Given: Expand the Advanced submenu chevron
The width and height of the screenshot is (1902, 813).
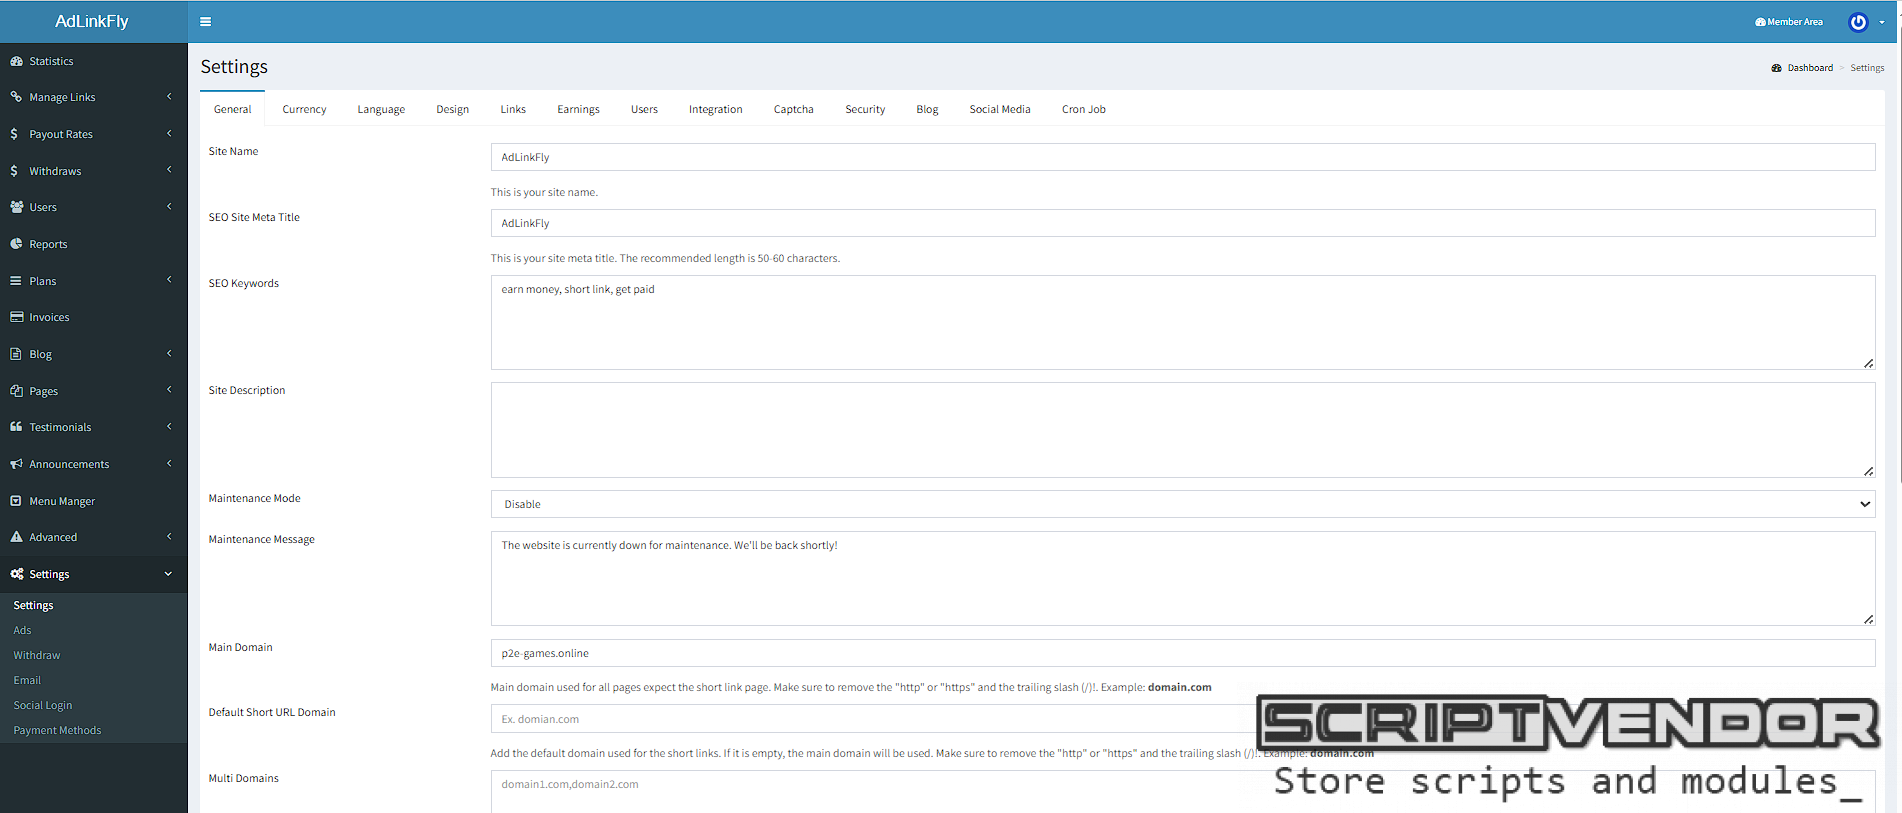Looking at the screenshot, I should click(x=169, y=536).
